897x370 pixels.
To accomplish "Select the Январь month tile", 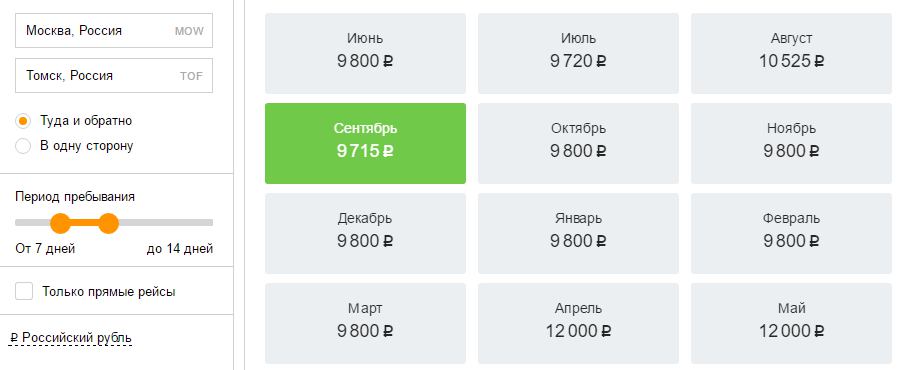I will pos(578,233).
